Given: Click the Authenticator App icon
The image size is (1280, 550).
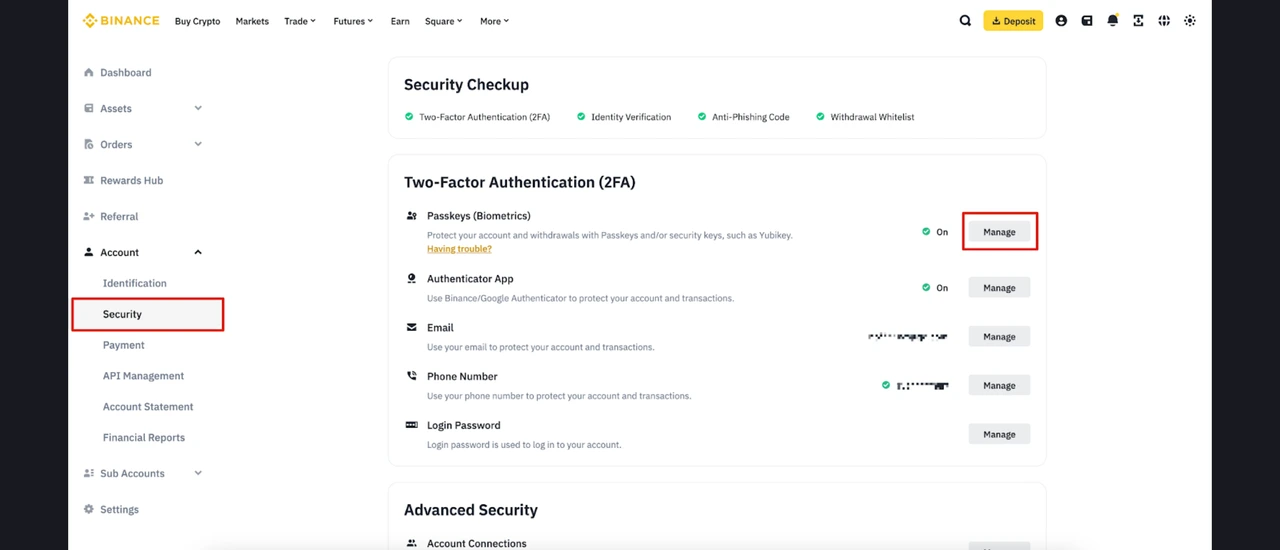Looking at the screenshot, I should (x=412, y=279).
